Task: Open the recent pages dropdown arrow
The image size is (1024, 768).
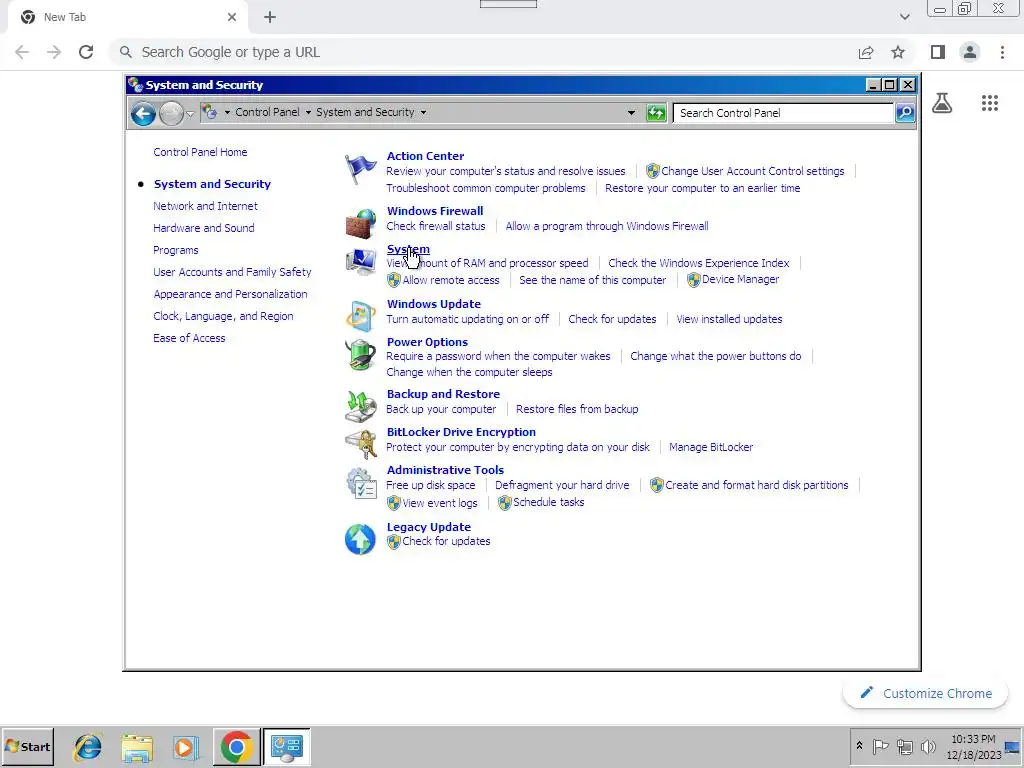Action: pos(190,114)
